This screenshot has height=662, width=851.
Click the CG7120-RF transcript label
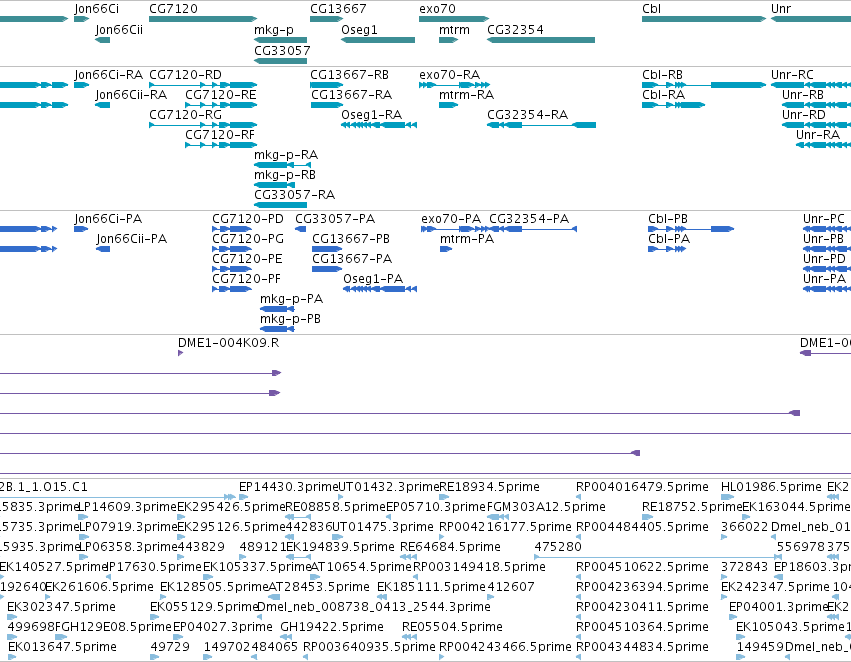click(x=220, y=135)
